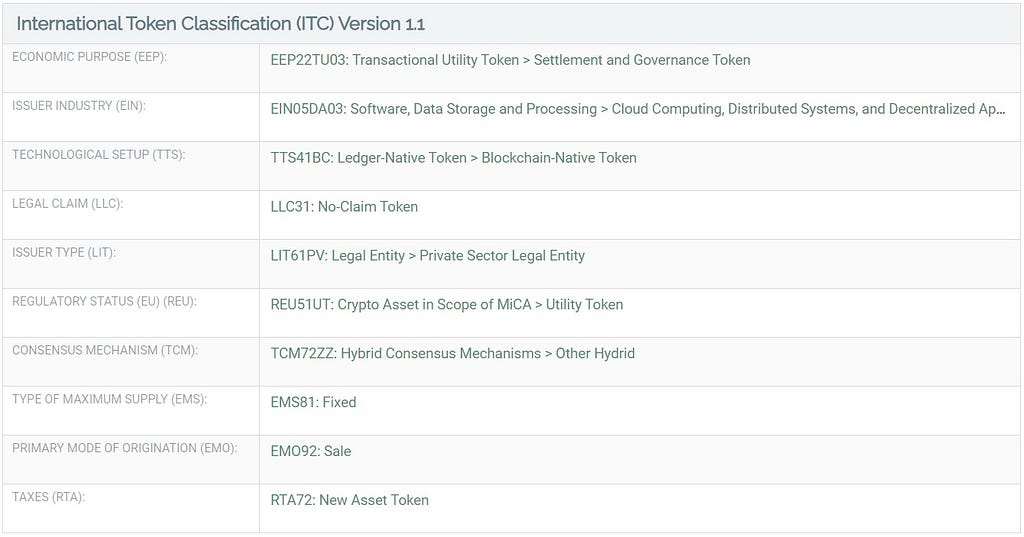Click LLC31 No-Claim Token value
Viewport: 1024px width, 537px height.
pos(344,207)
